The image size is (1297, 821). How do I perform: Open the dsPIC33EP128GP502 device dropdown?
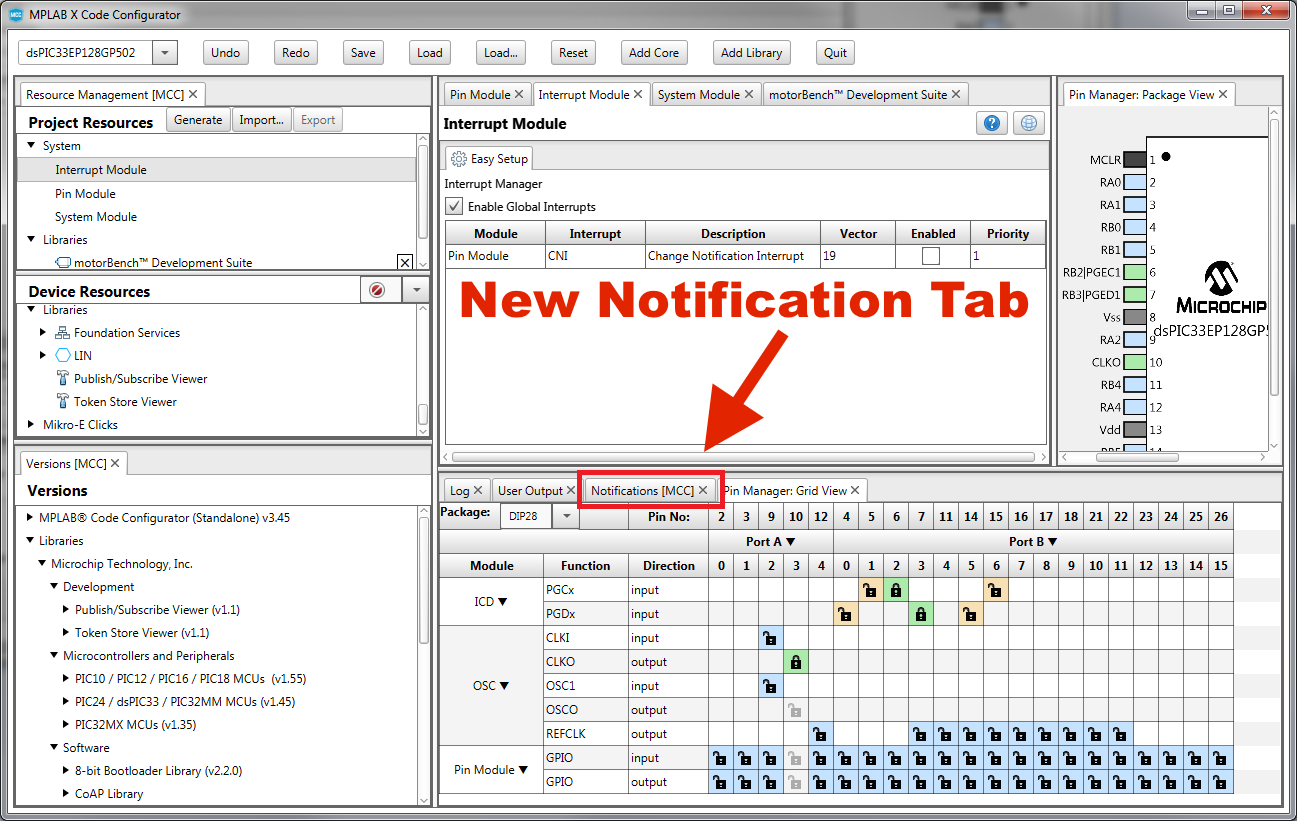pyautogui.click(x=165, y=53)
